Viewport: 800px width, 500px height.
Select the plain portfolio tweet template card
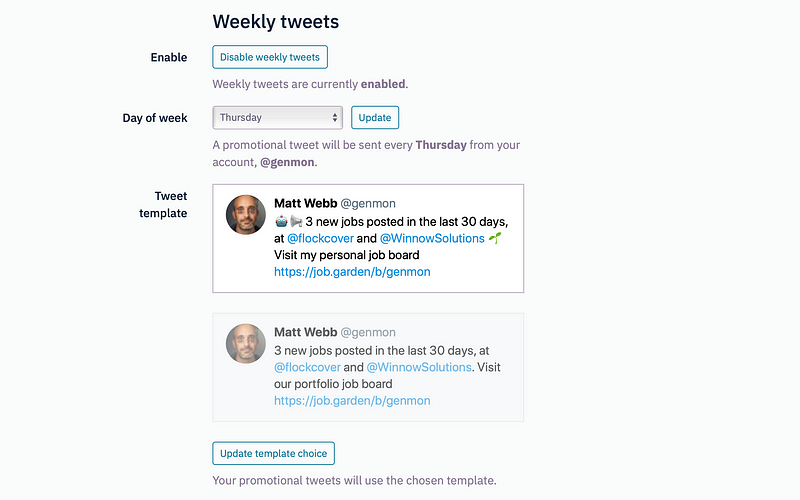368,367
